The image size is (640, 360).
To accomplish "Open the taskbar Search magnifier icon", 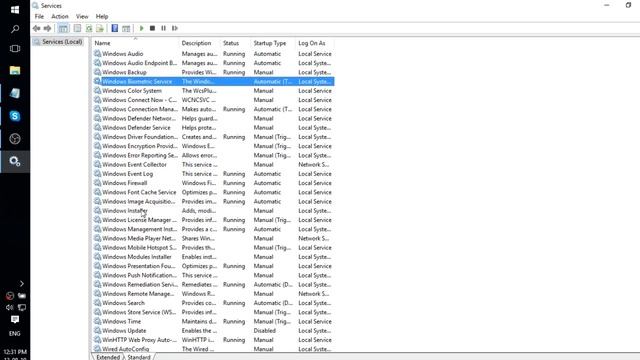I will click(15, 29).
